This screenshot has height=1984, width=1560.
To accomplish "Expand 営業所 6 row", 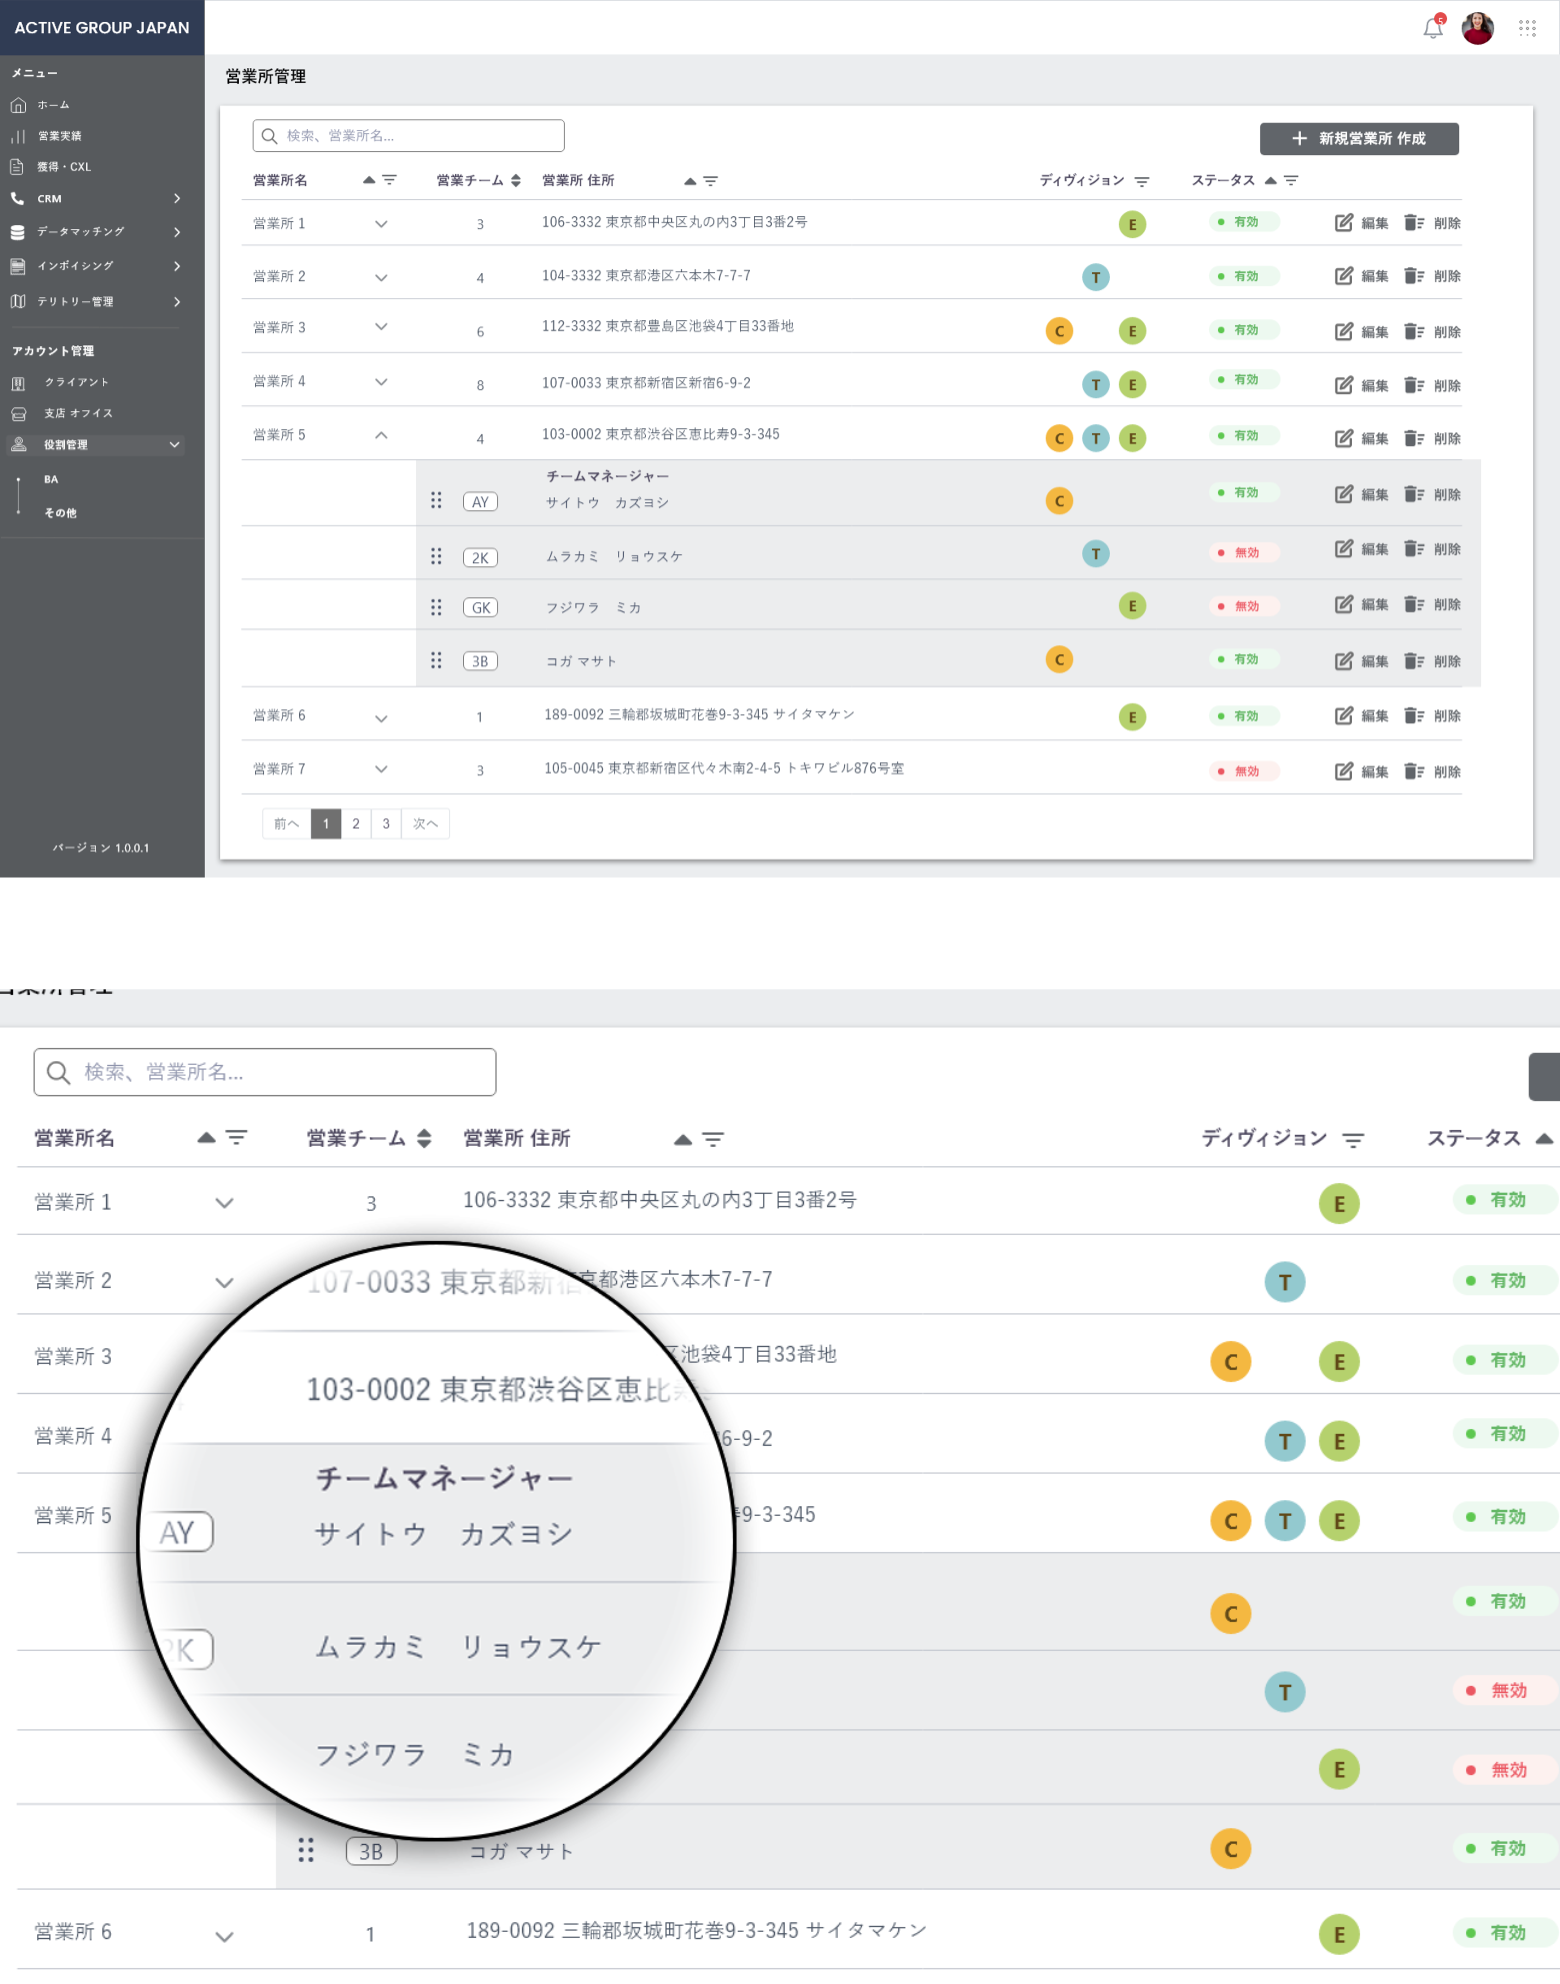I will [x=381, y=718].
